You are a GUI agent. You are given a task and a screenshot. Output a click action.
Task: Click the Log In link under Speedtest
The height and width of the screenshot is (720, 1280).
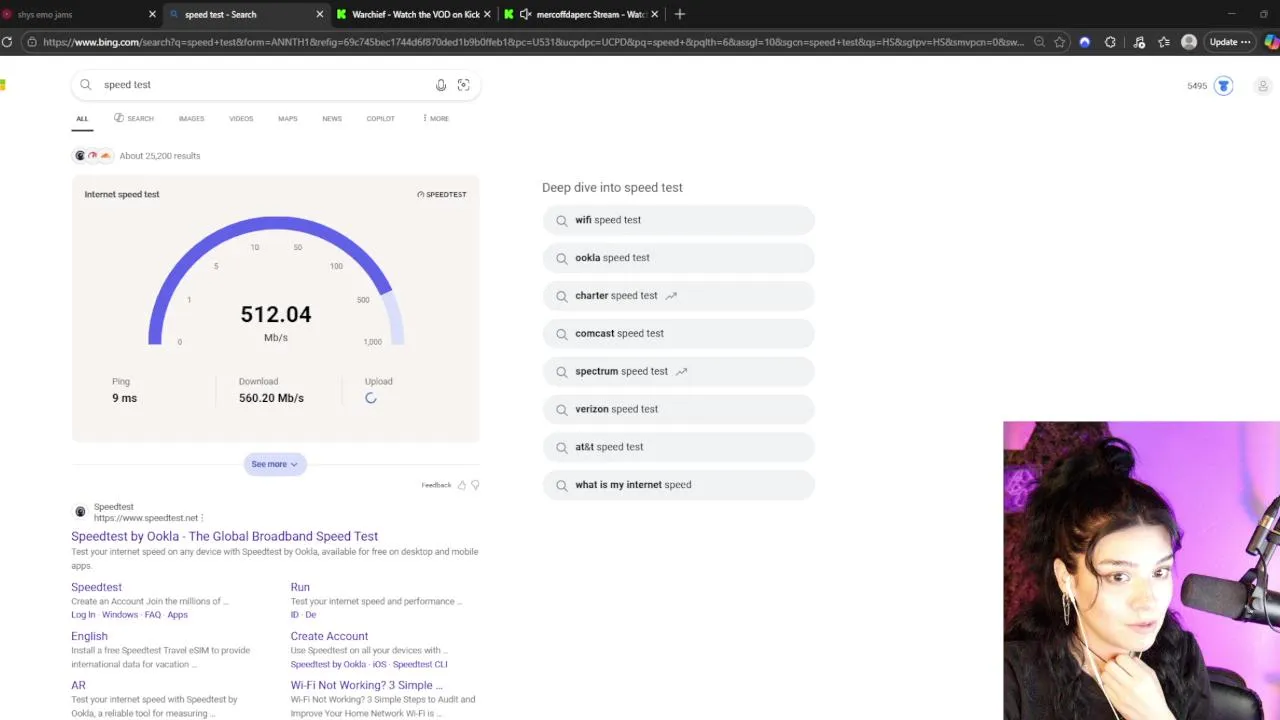click(x=83, y=615)
